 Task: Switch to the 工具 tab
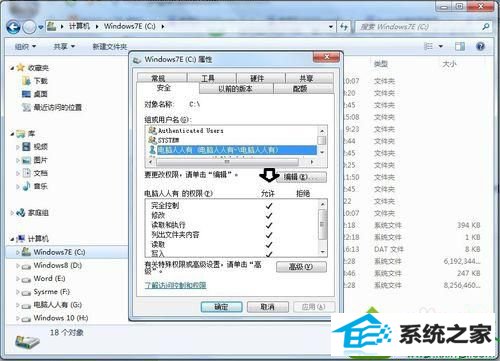(211, 78)
